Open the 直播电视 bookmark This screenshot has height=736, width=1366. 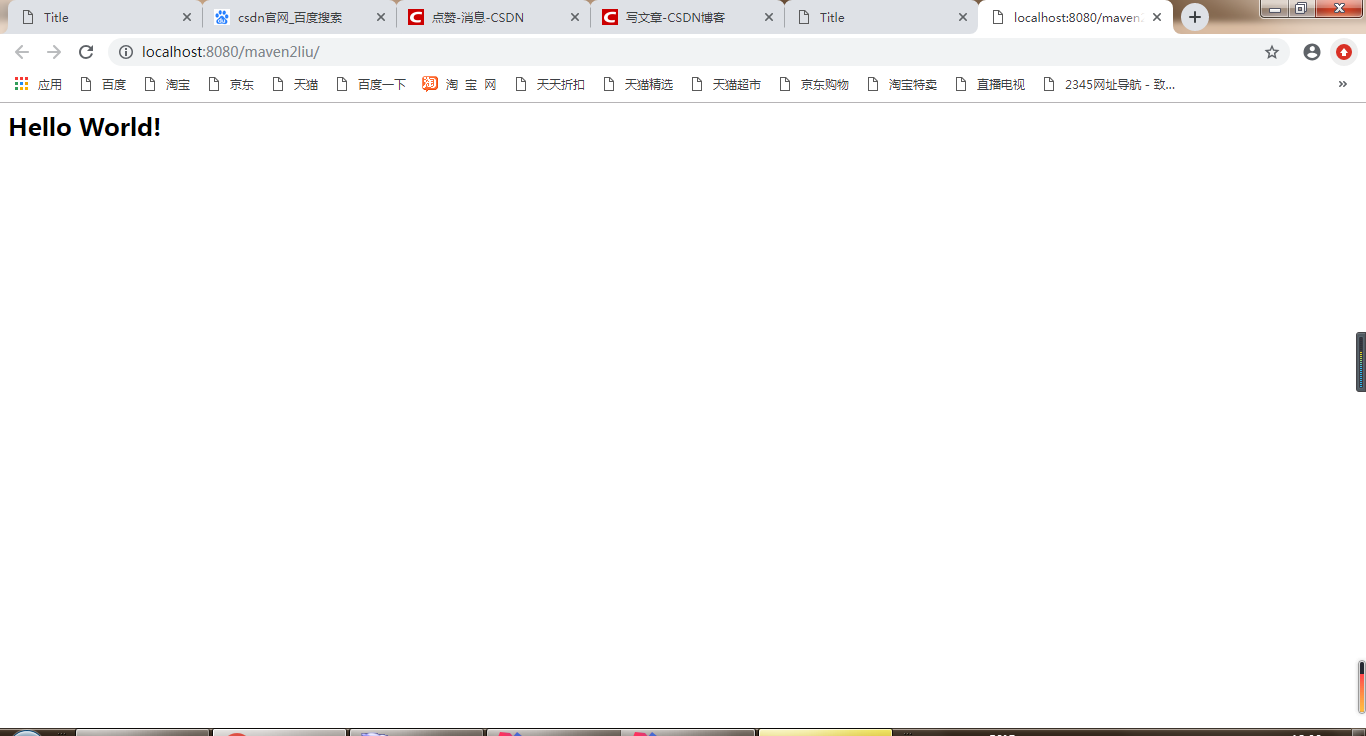pyautogui.click(x=989, y=84)
